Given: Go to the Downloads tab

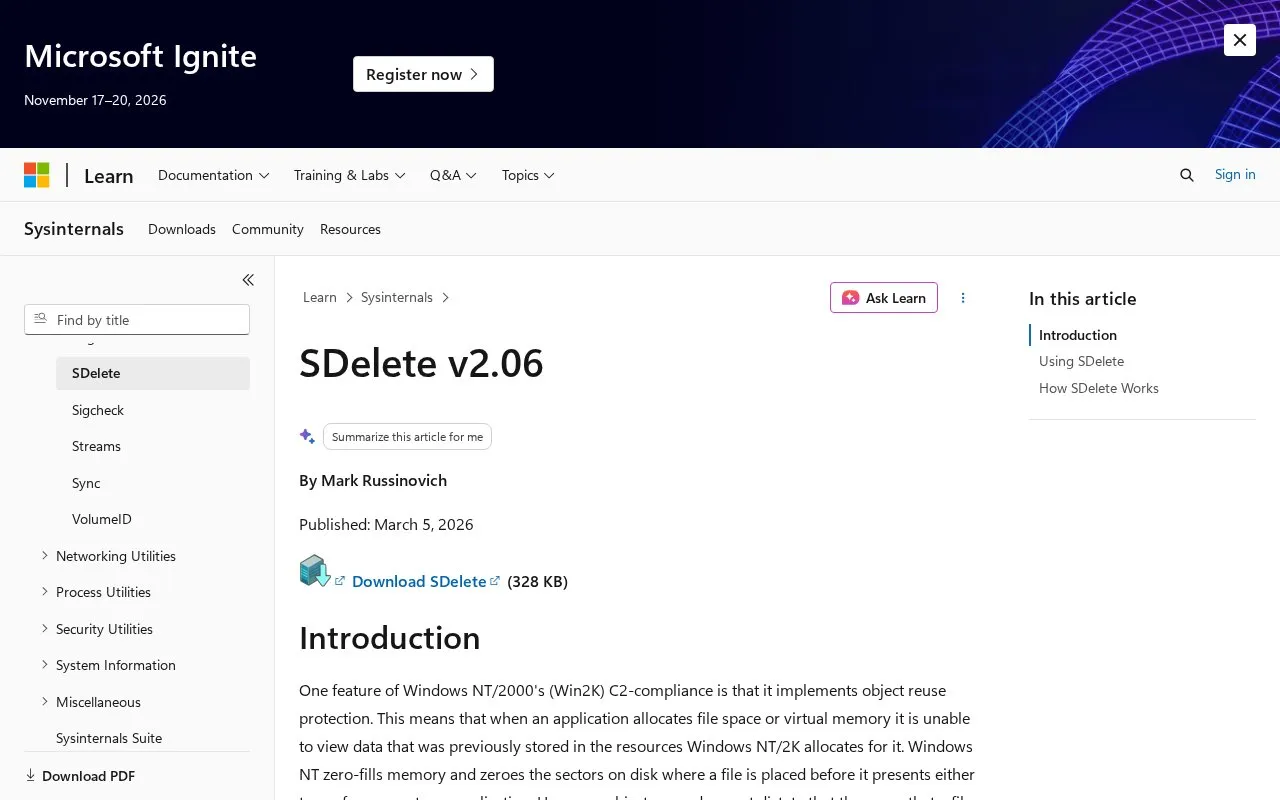Looking at the screenshot, I should point(182,229).
